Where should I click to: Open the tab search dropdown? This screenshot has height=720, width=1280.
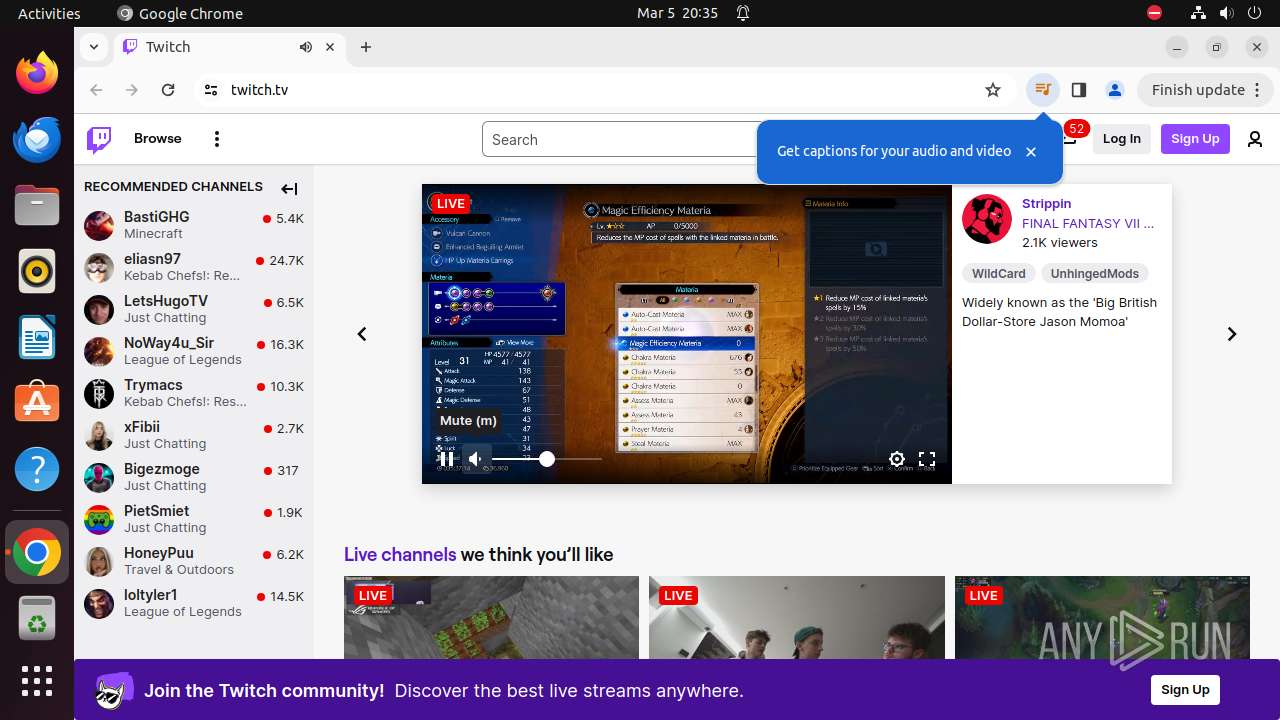(x=94, y=47)
